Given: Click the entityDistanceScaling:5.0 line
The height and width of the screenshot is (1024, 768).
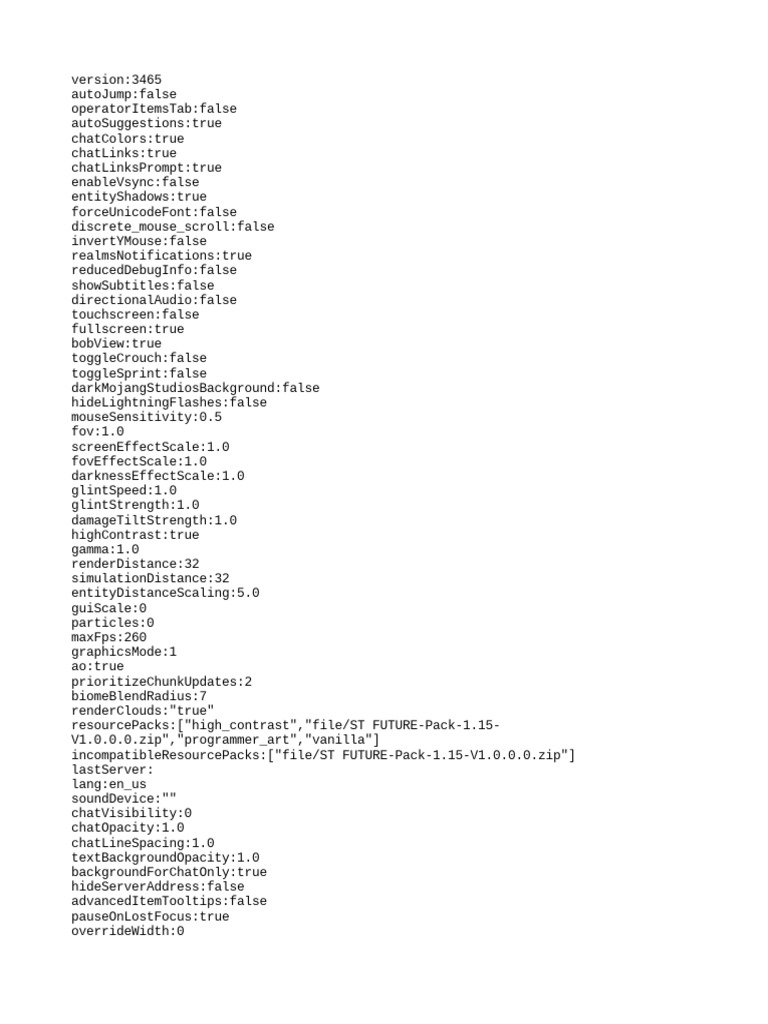Looking at the screenshot, I should pos(165,593).
